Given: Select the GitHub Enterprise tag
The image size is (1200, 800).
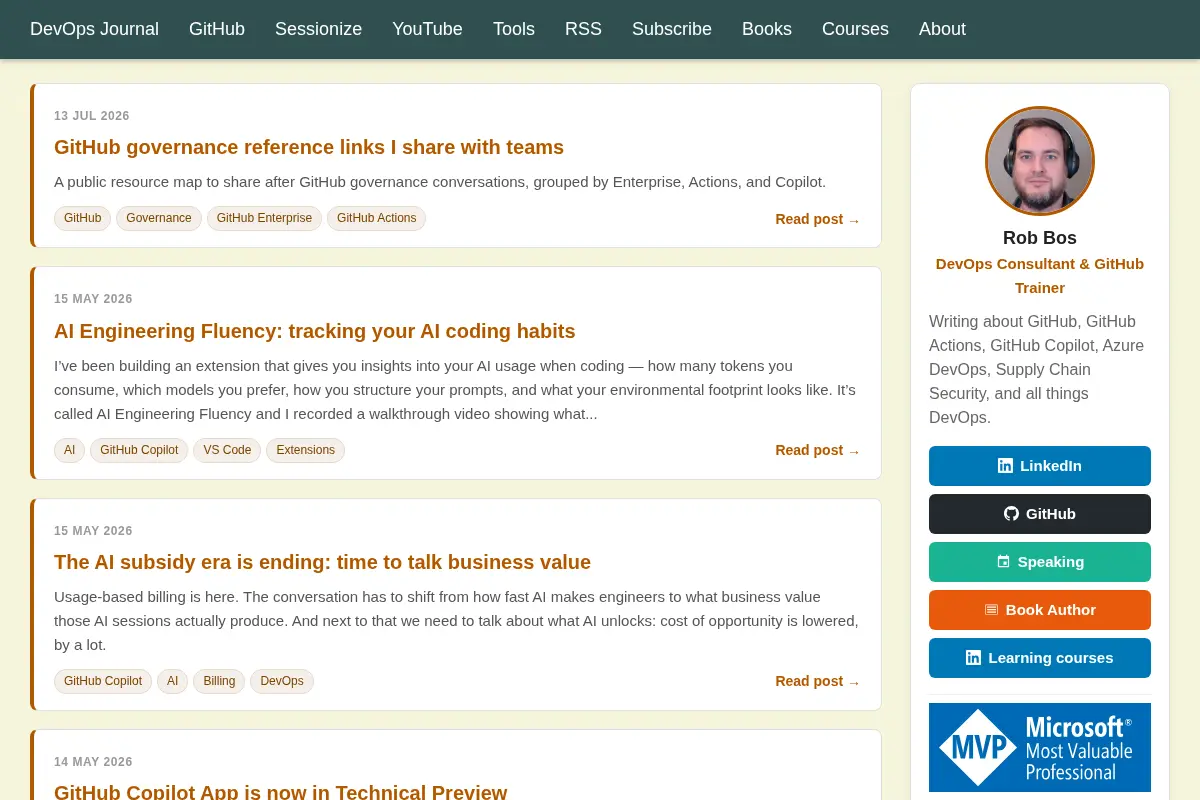Looking at the screenshot, I should [x=265, y=218].
